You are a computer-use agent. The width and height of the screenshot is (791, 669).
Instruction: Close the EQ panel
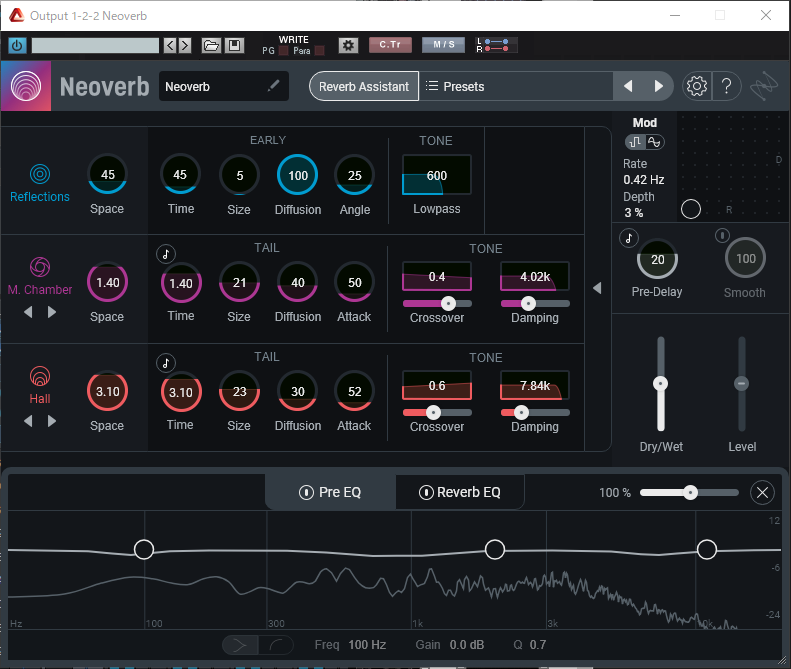[x=762, y=492]
